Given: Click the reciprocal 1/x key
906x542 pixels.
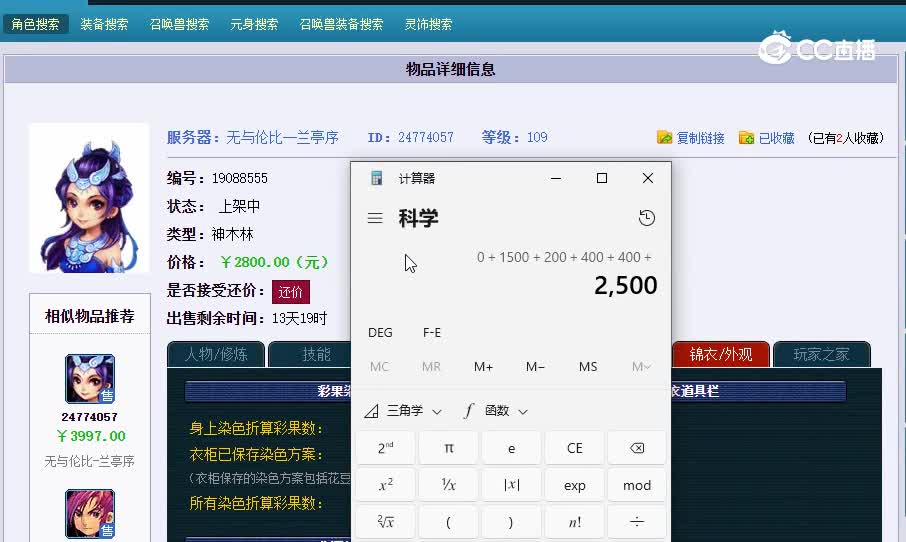Looking at the screenshot, I should (x=448, y=485).
